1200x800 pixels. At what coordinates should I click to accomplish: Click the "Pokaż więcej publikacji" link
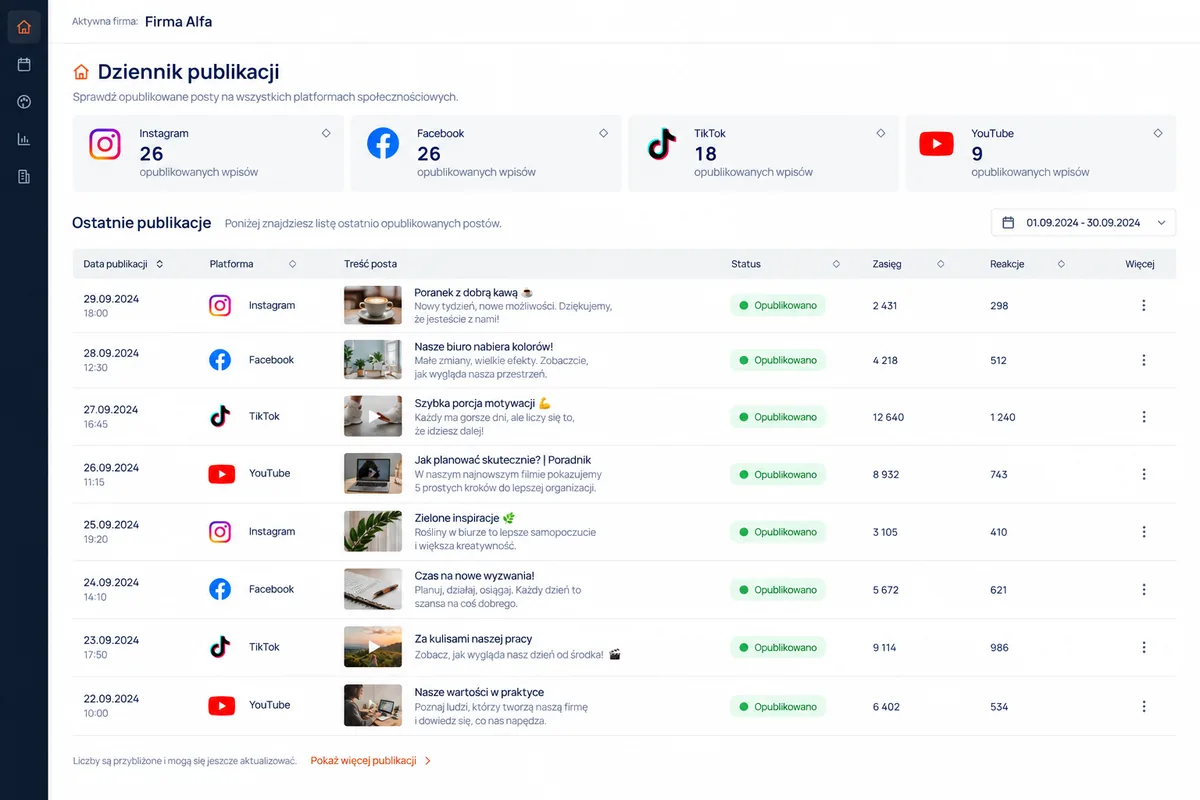click(371, 761)
